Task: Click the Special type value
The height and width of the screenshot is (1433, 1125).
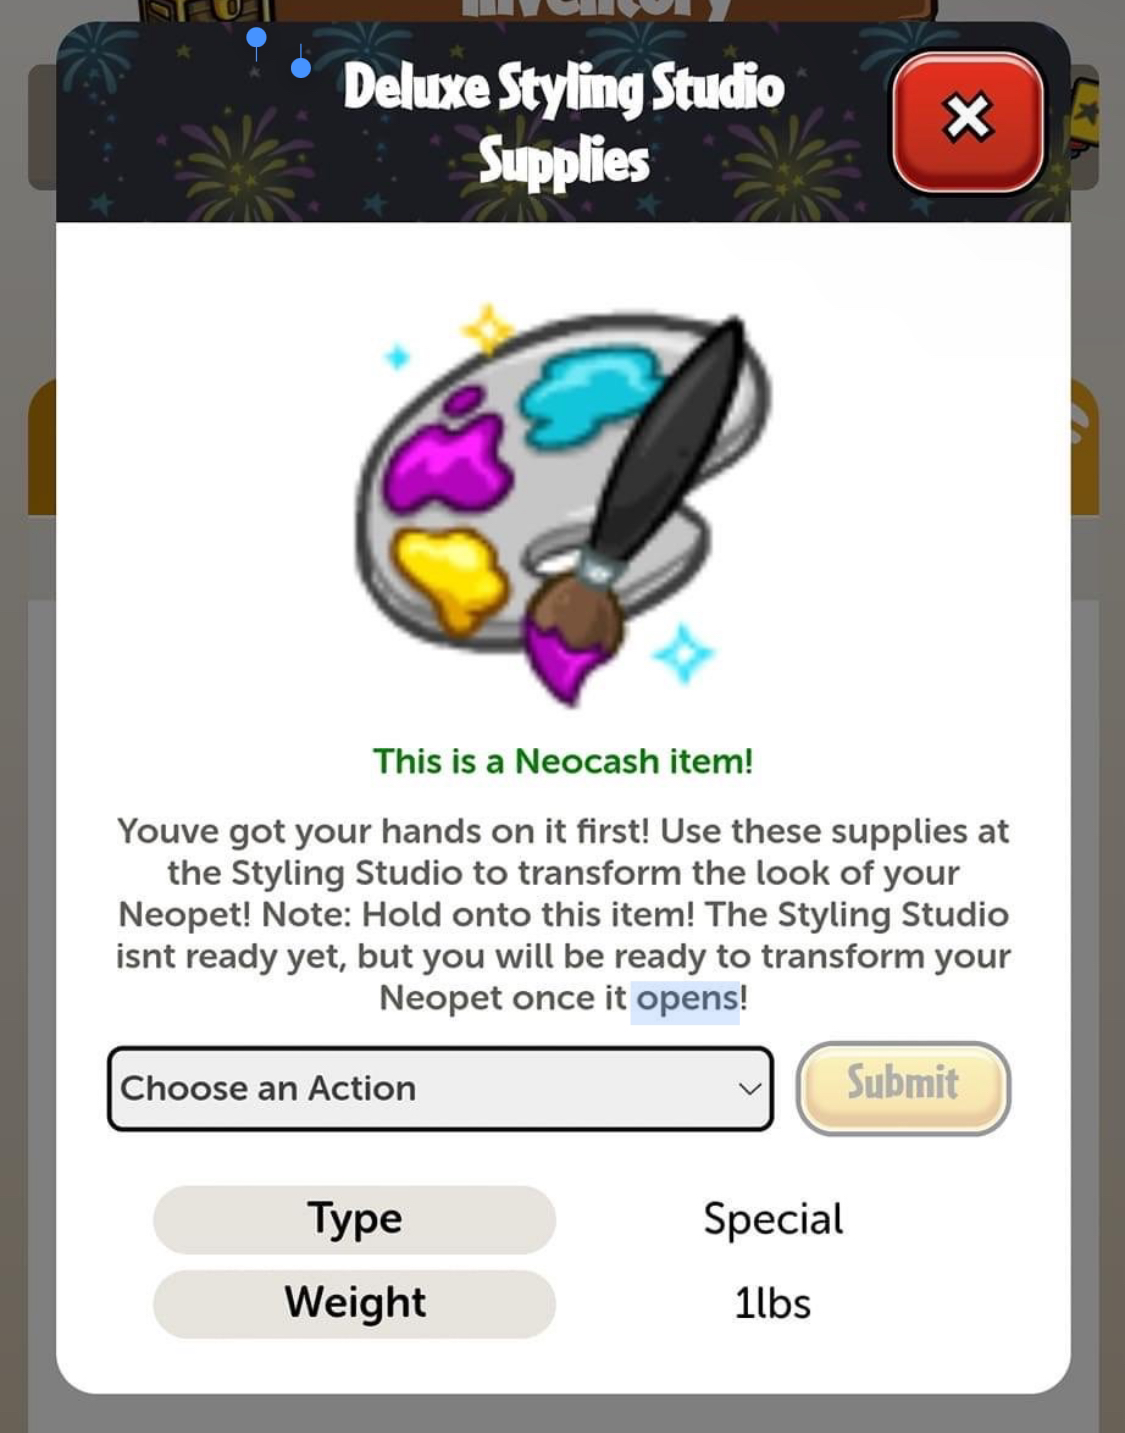Action: coord(773,1219)
